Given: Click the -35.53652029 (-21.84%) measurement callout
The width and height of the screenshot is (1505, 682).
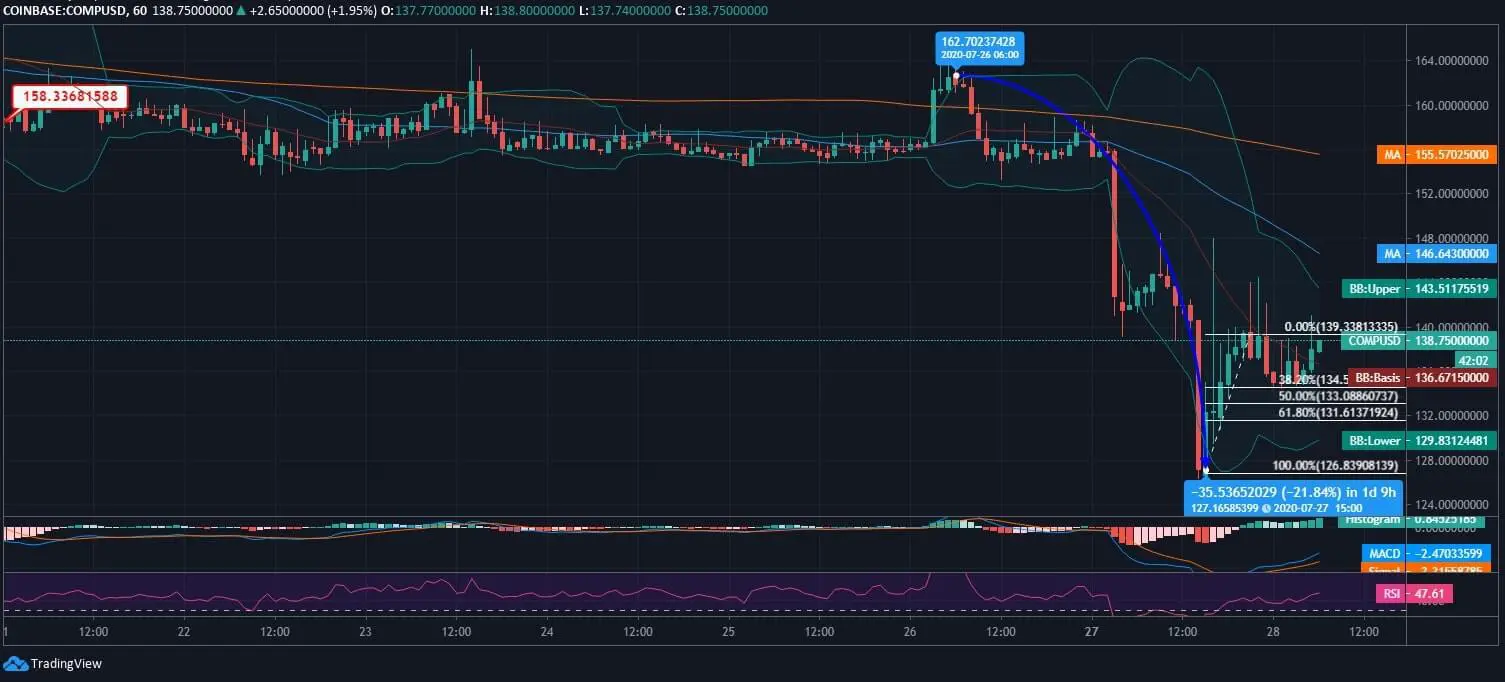Looking at the screenshot, I should 1293,498.
